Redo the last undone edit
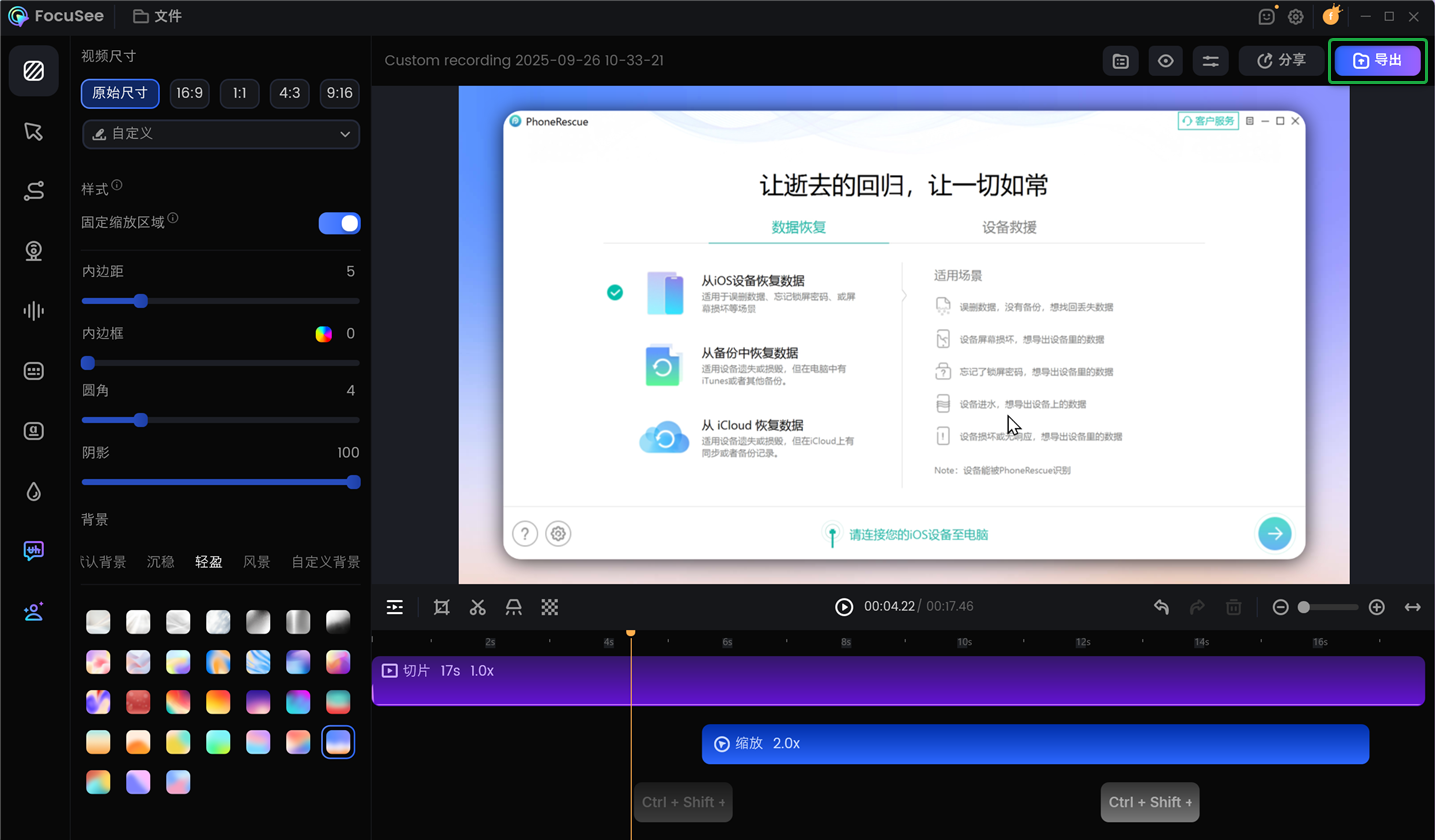1435x840 pixels. tap(1197, 607)
